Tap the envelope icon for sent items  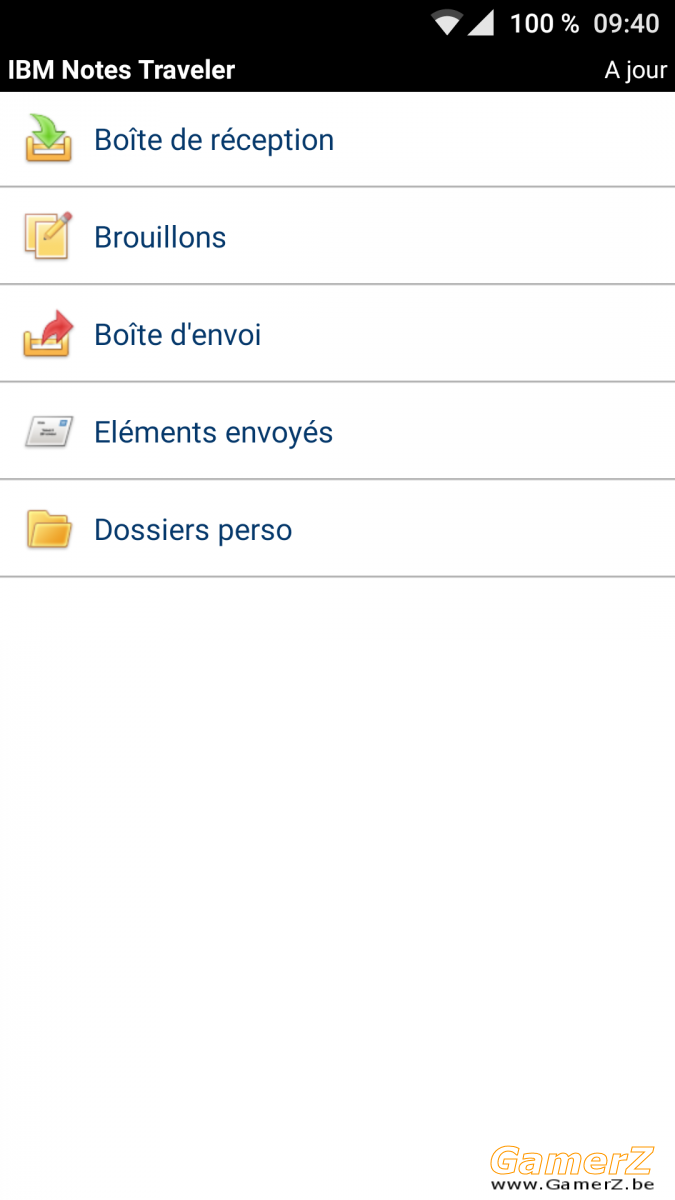pos(48,432)
